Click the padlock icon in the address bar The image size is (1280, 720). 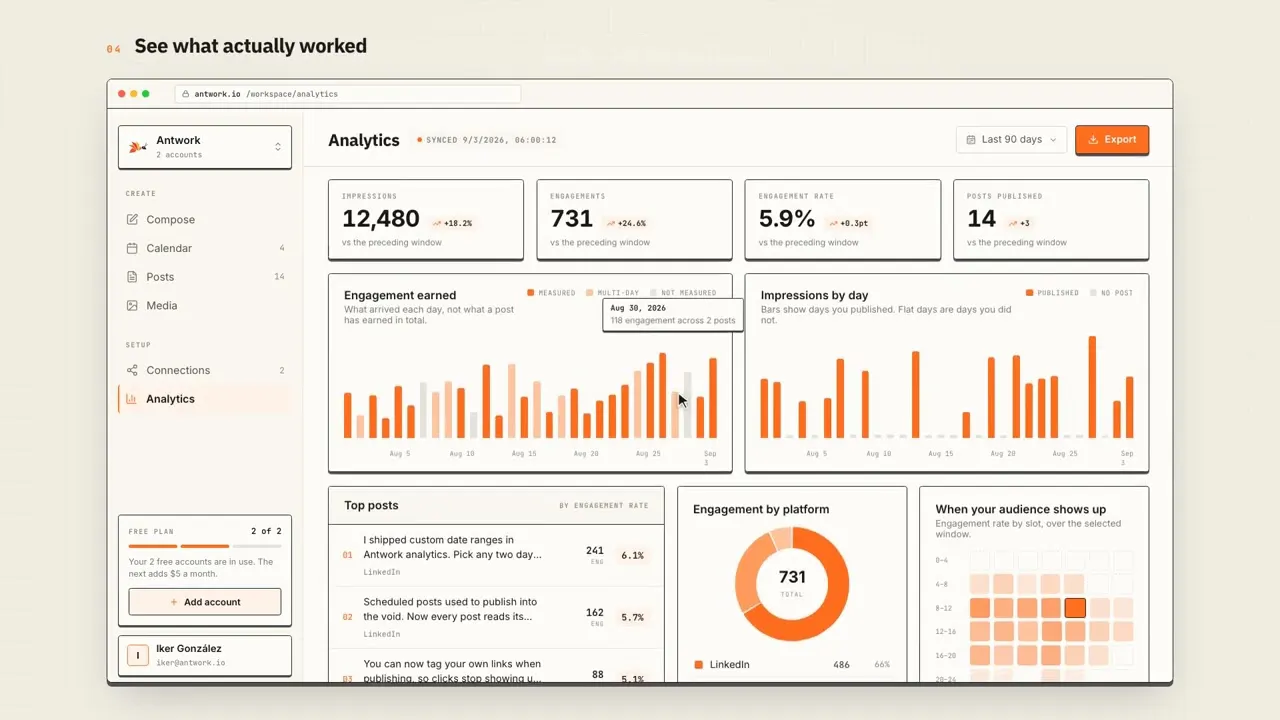coord(186,94)
